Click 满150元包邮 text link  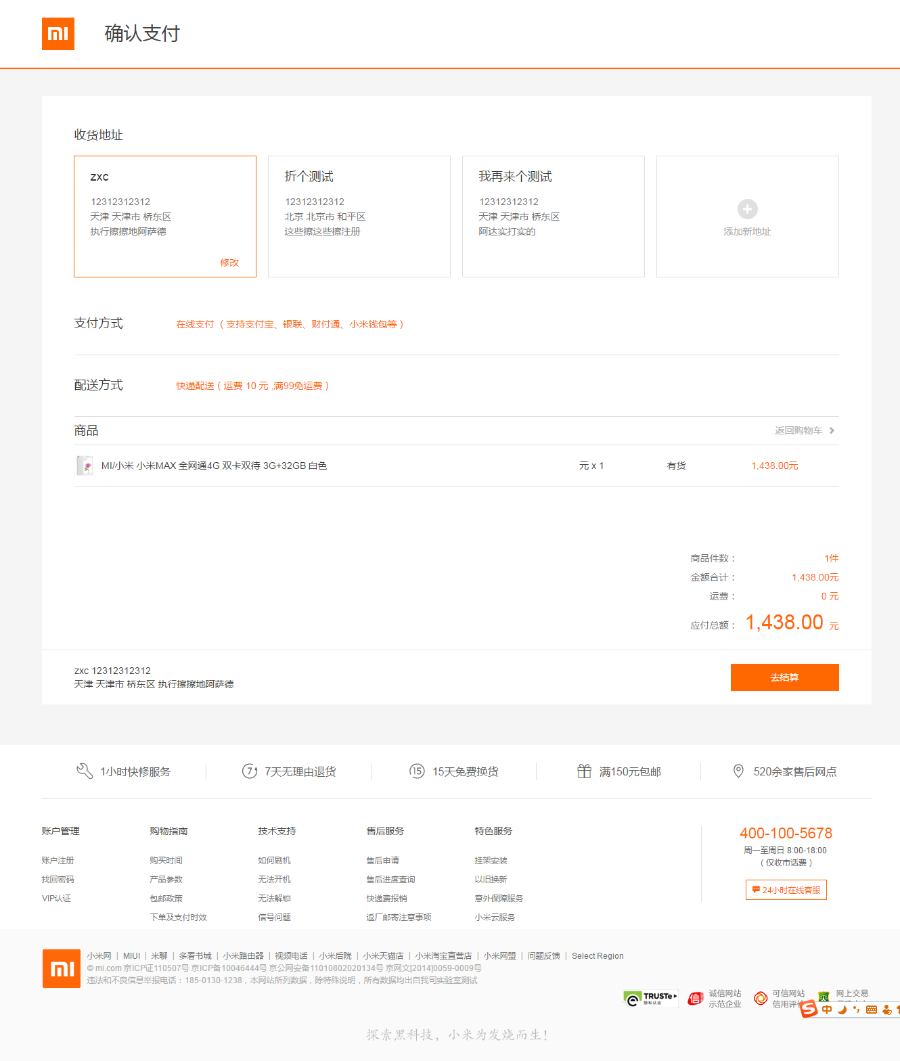630,771
